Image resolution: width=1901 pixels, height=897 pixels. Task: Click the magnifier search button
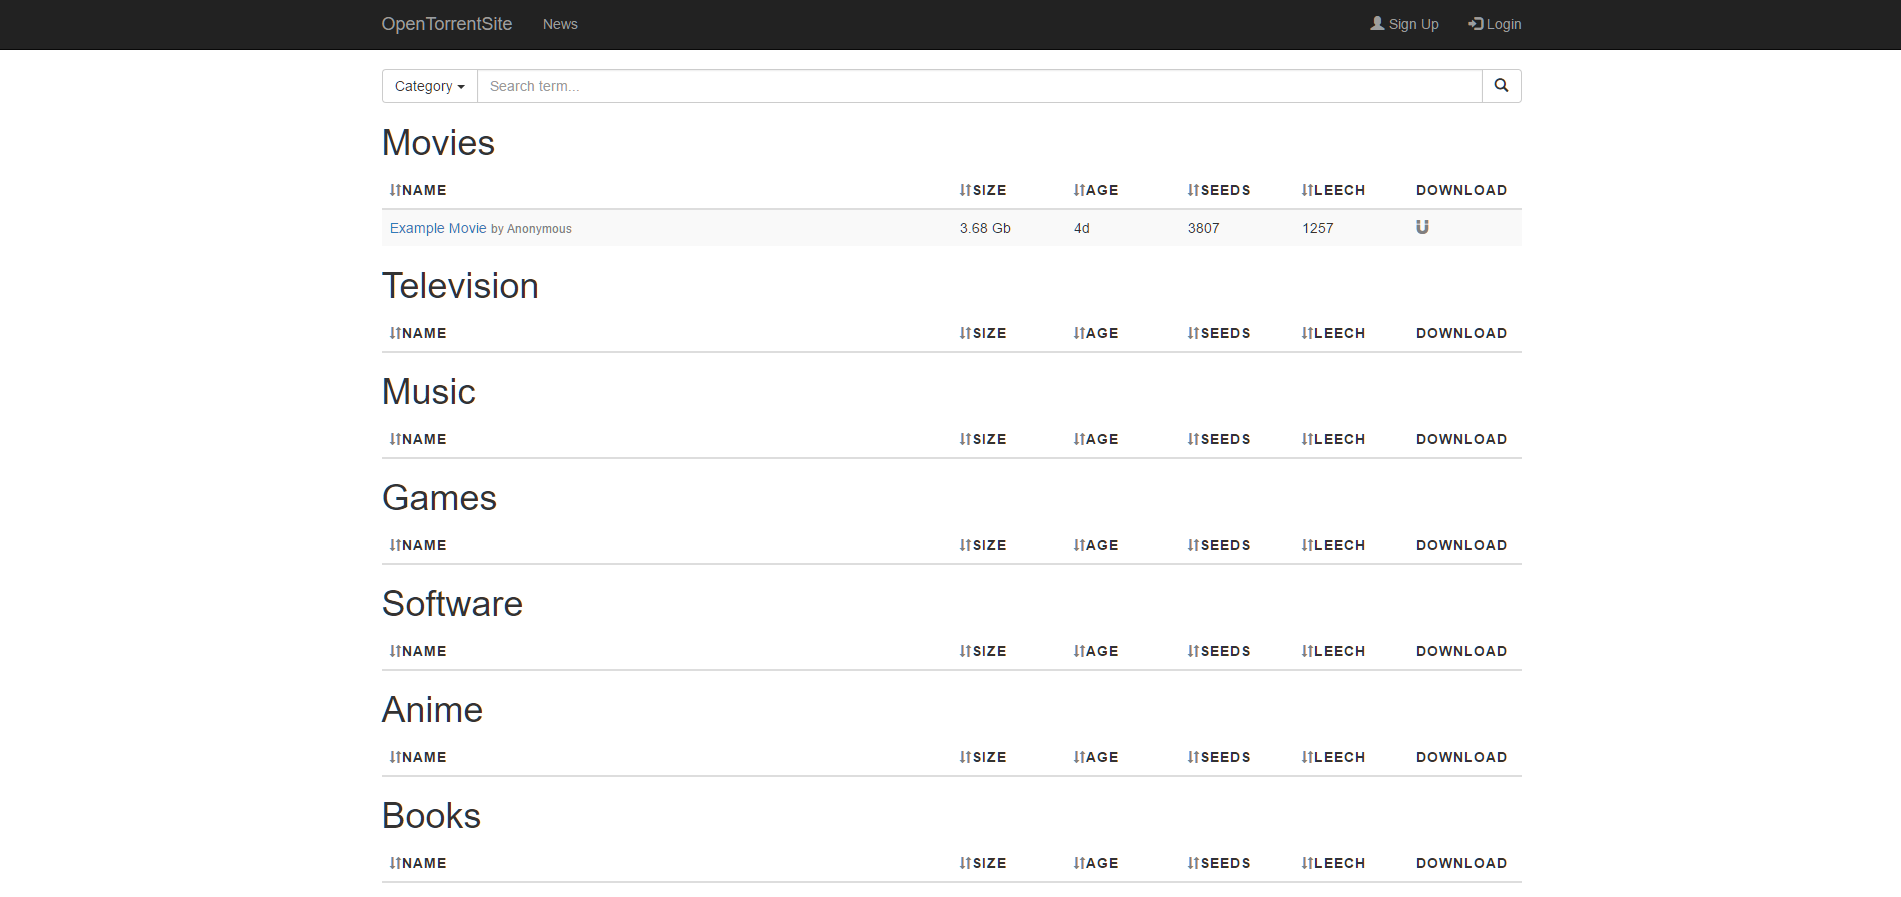[x=1501, y=86]
